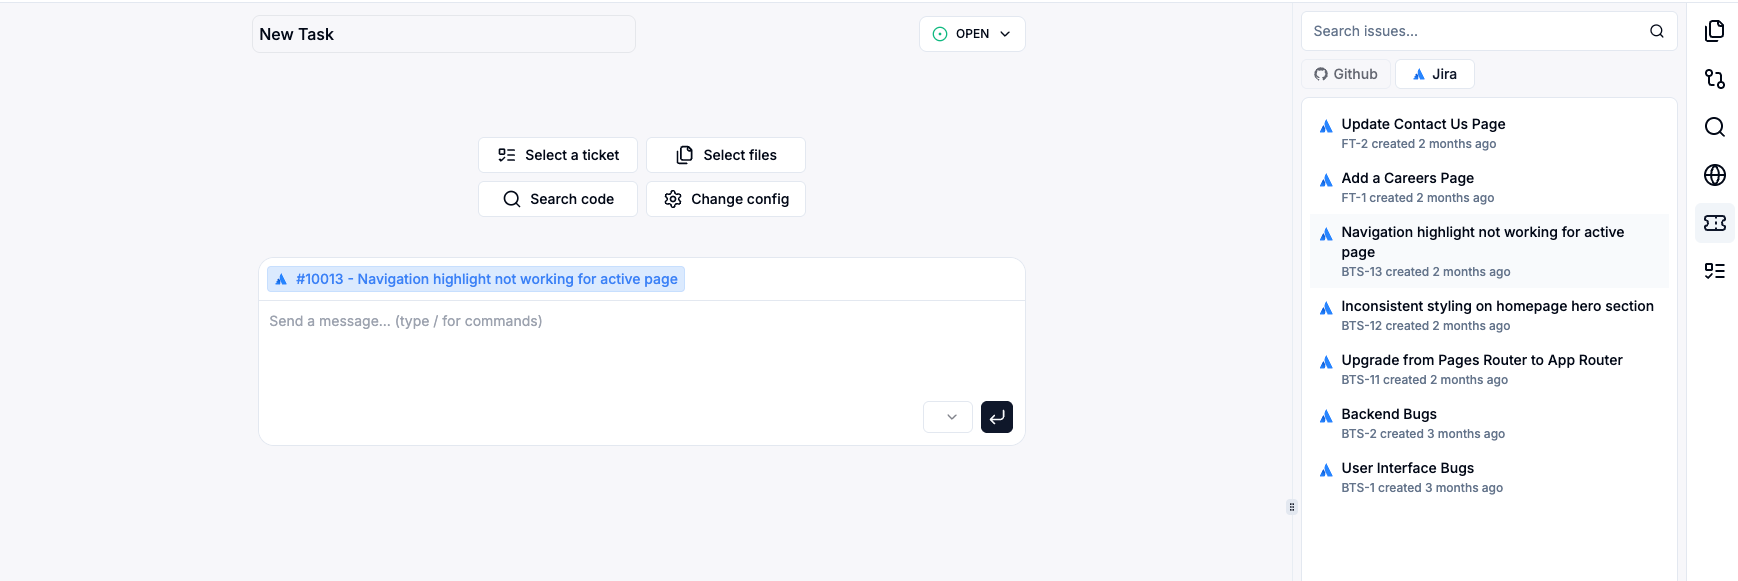The height and width of the screenshot is (581, 1738).
Task: Open the task list icon in sidebar
Action: (x=1714, y=271)
